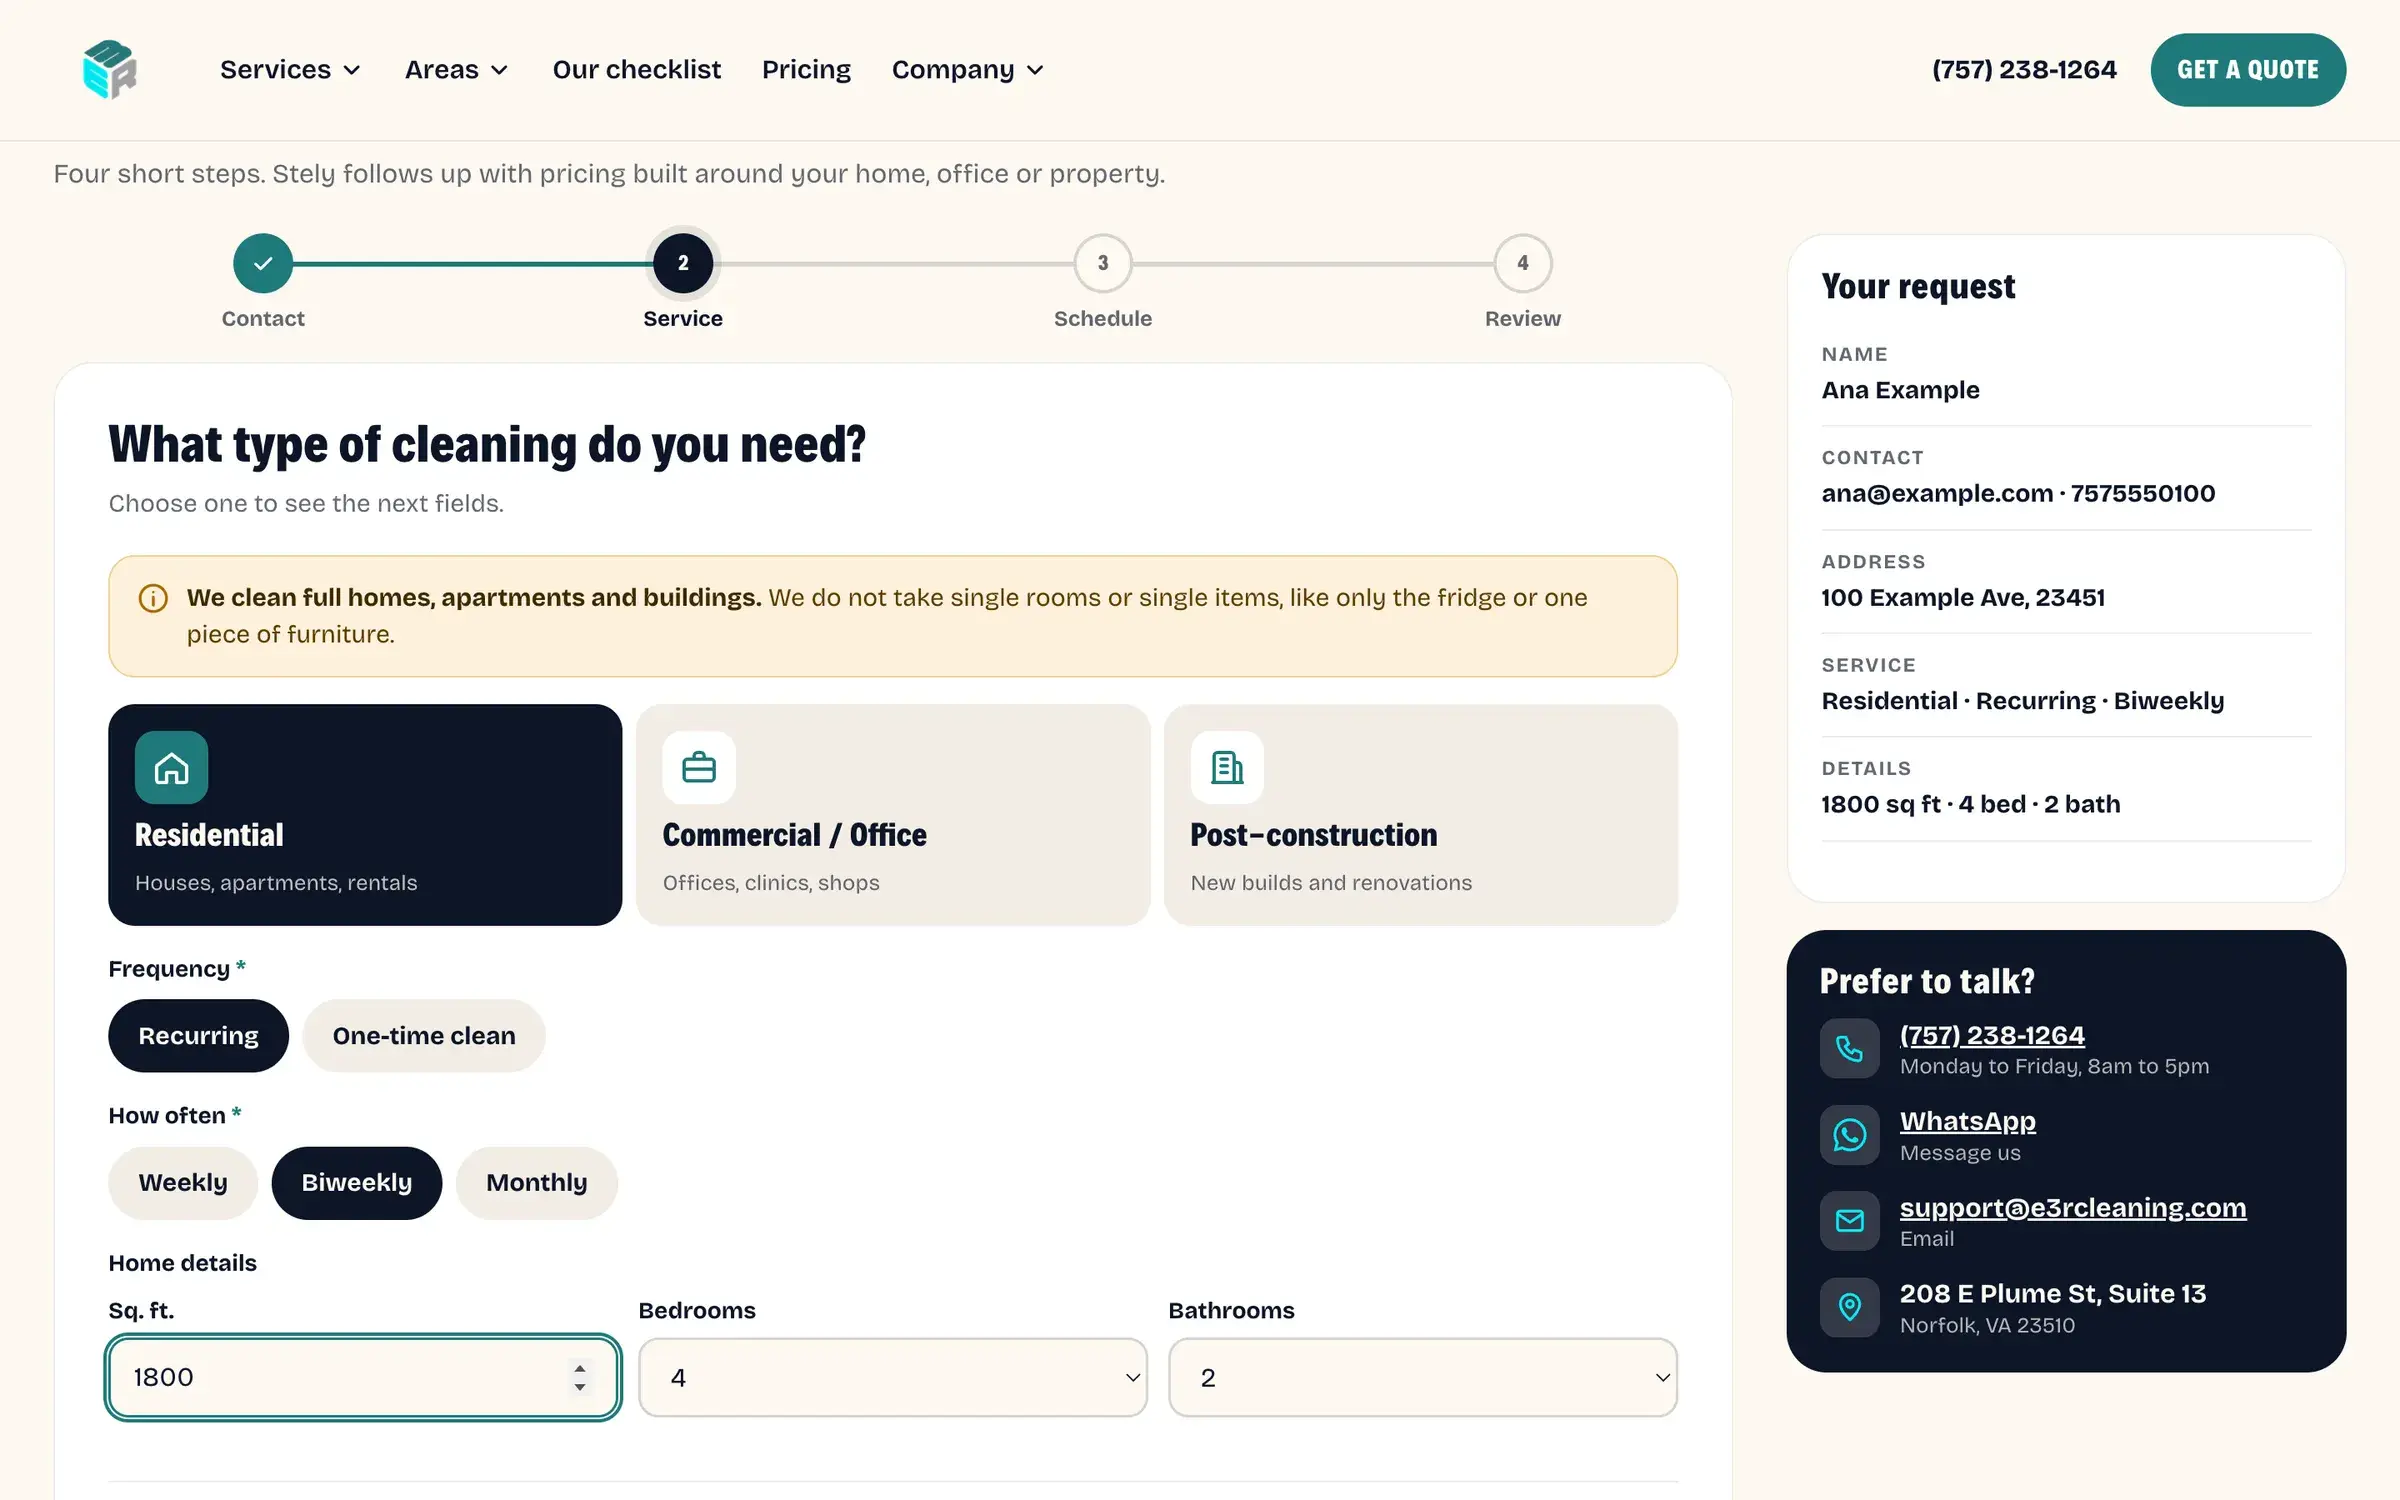Open the Bedrooms dropdown

tap(893, 1377)
